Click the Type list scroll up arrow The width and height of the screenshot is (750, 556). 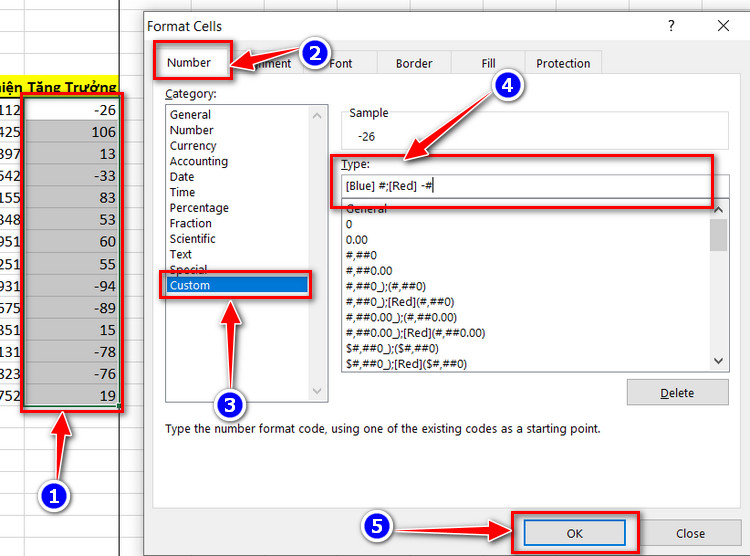point(718,210)
